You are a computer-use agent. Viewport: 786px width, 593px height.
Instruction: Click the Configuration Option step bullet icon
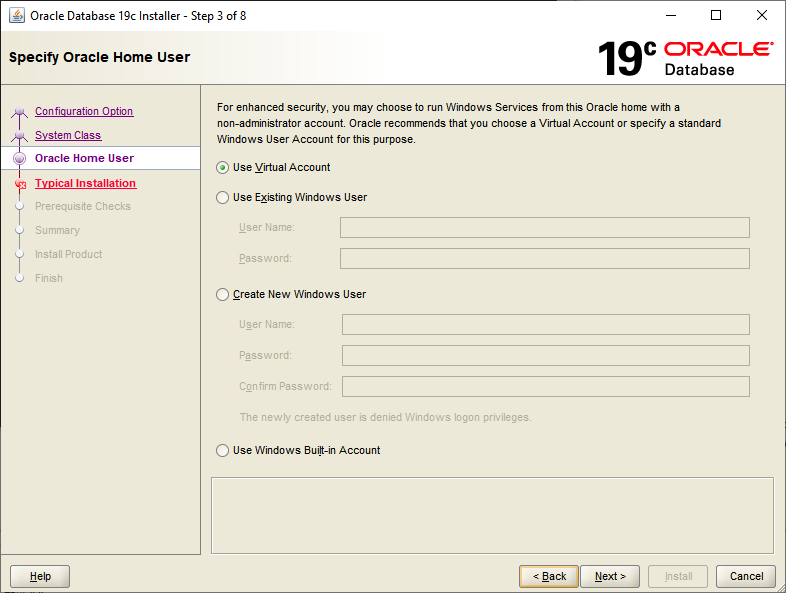pos(20,111)
